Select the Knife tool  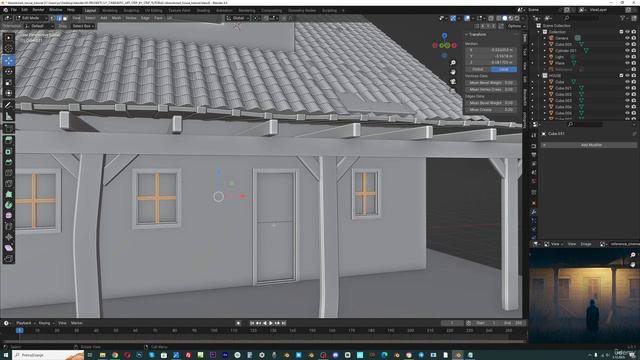coord(9,184)
